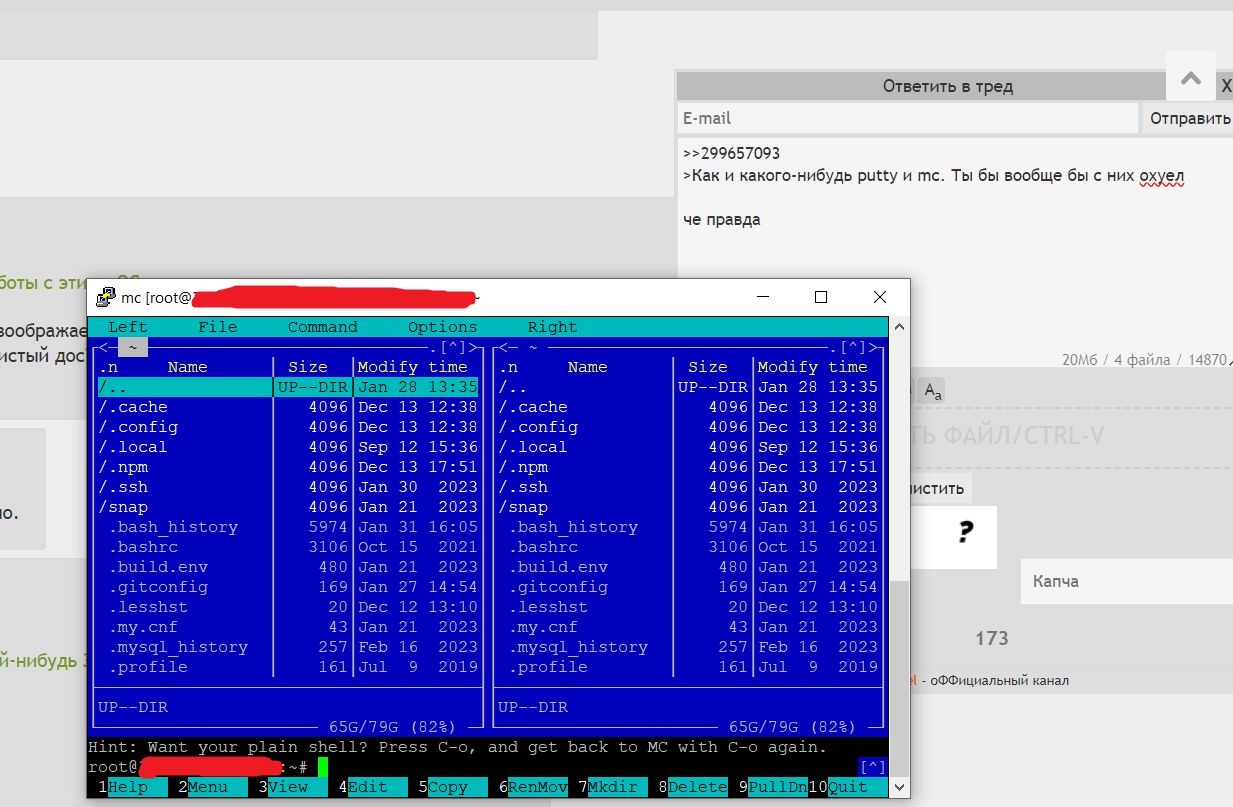Open the Options menu in mc
Viewport: 1233px width, 807px height.
pyautogui.click(x=442, y=327)
